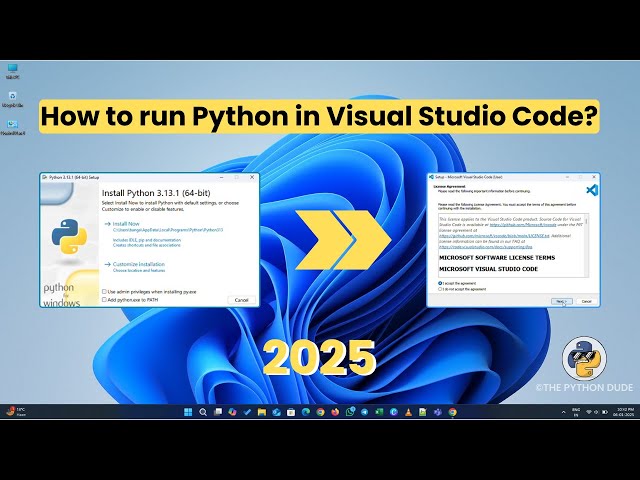Viewport: 640px width, 480px height.
Task: Minimize the Python Setup window
Action: [x=222, y=177]
